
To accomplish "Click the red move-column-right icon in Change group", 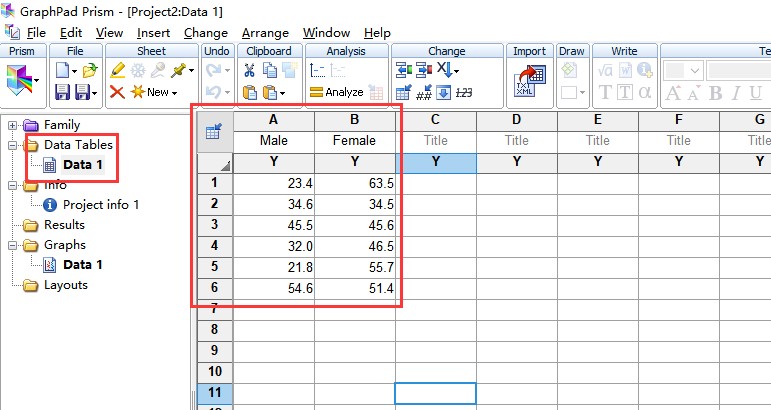I will [x=424, y=70].
